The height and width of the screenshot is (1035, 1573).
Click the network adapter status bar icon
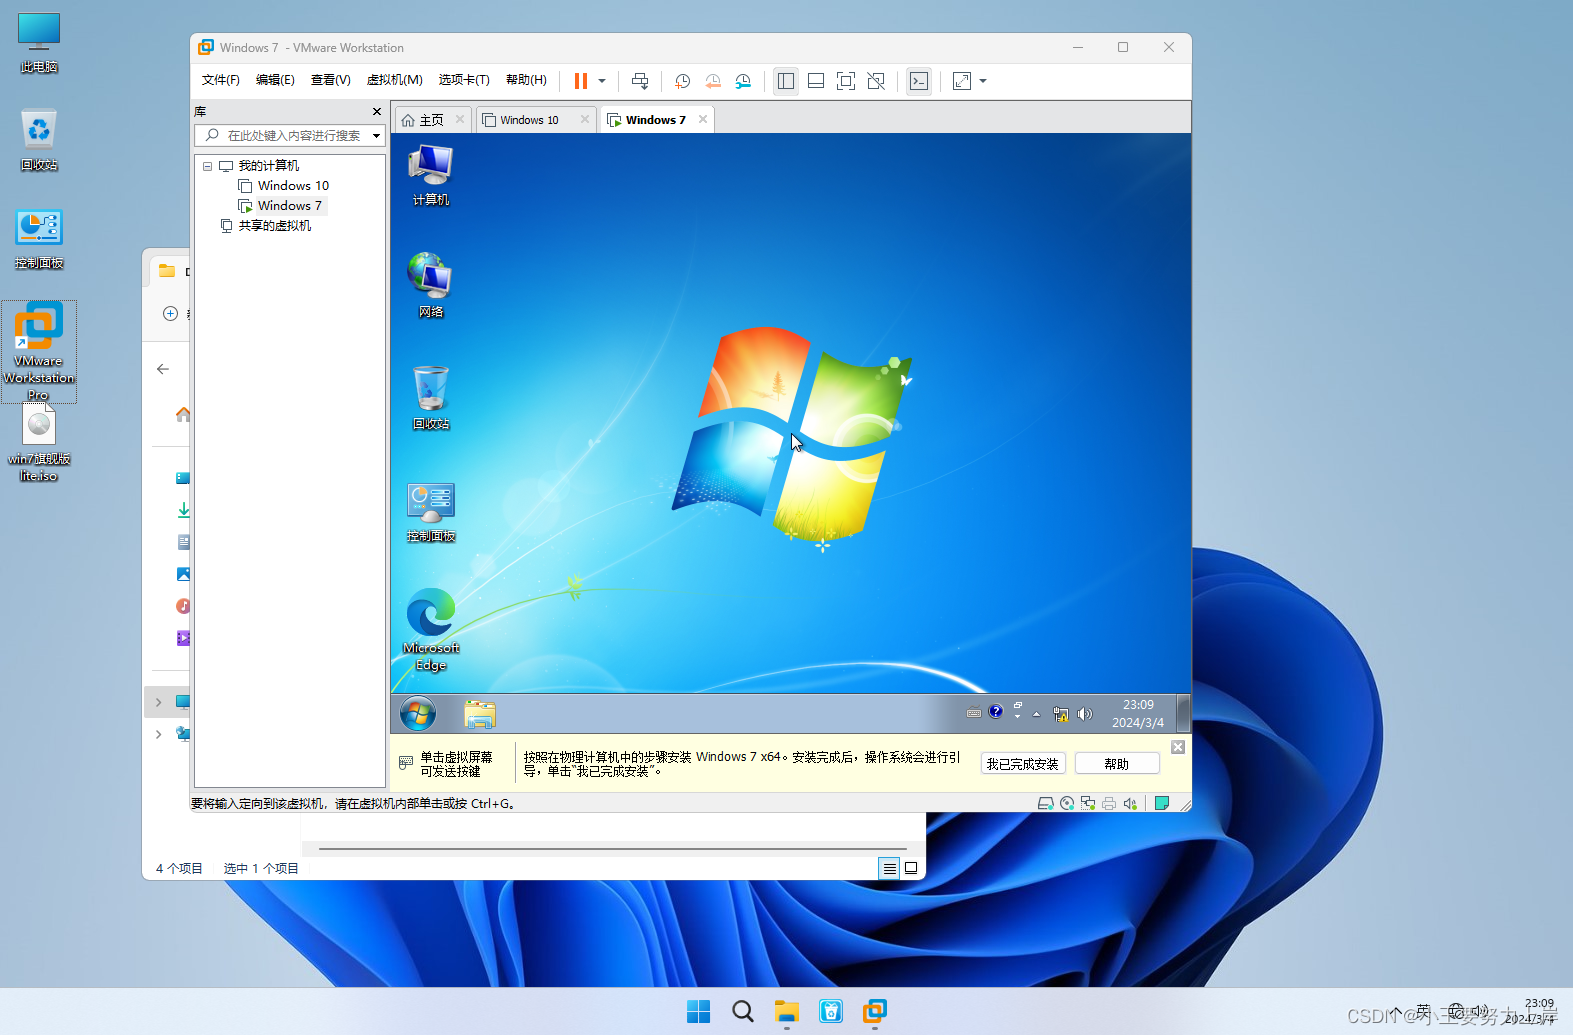tap(1088, 803)
